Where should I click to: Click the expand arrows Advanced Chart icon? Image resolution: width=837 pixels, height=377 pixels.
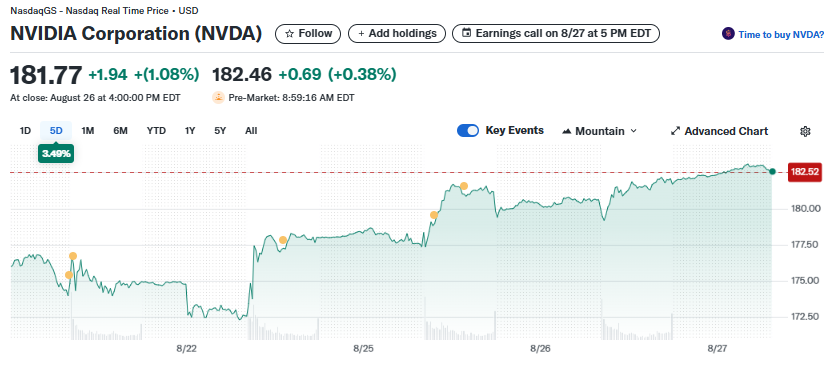[x=675, y=131]
